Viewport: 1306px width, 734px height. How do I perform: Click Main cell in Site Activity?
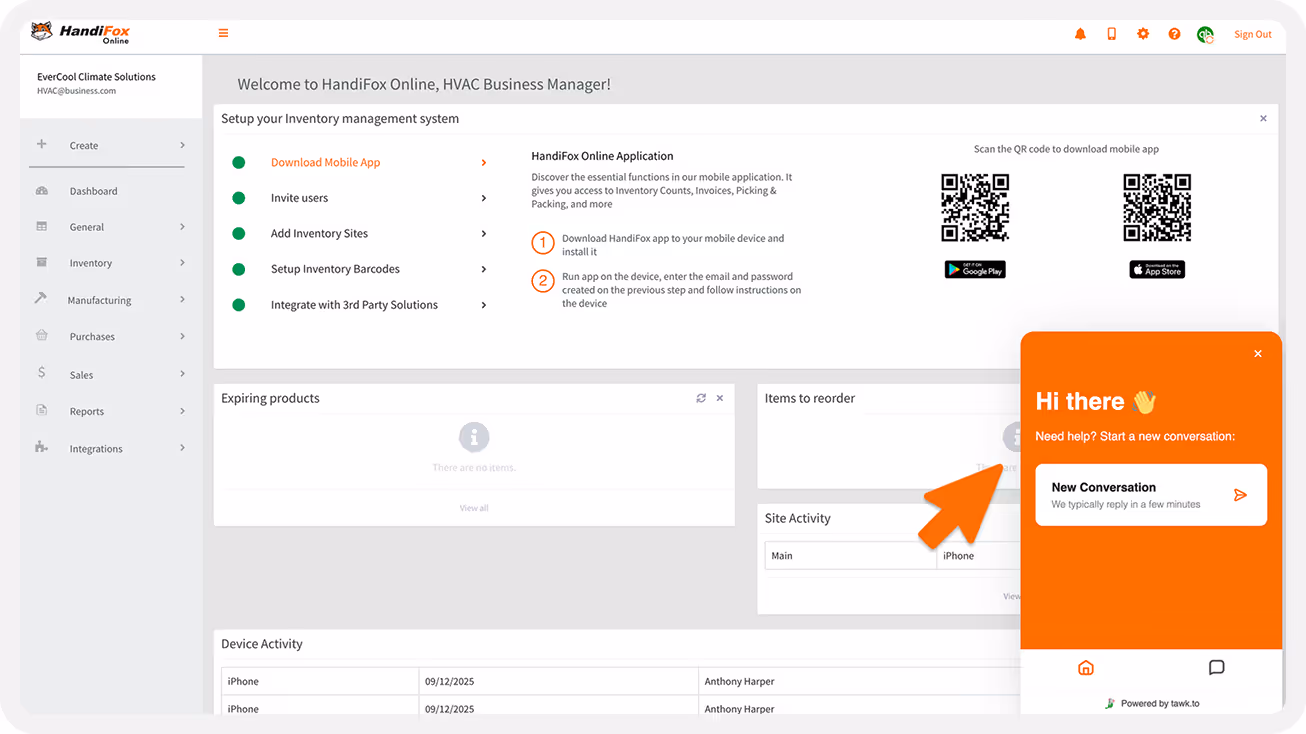click(x=851, y=556)
